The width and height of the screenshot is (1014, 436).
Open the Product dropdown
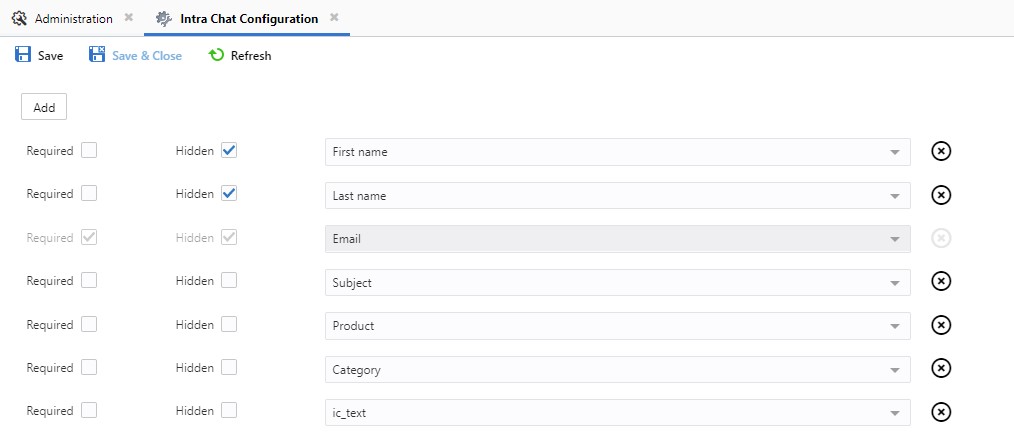618,326
